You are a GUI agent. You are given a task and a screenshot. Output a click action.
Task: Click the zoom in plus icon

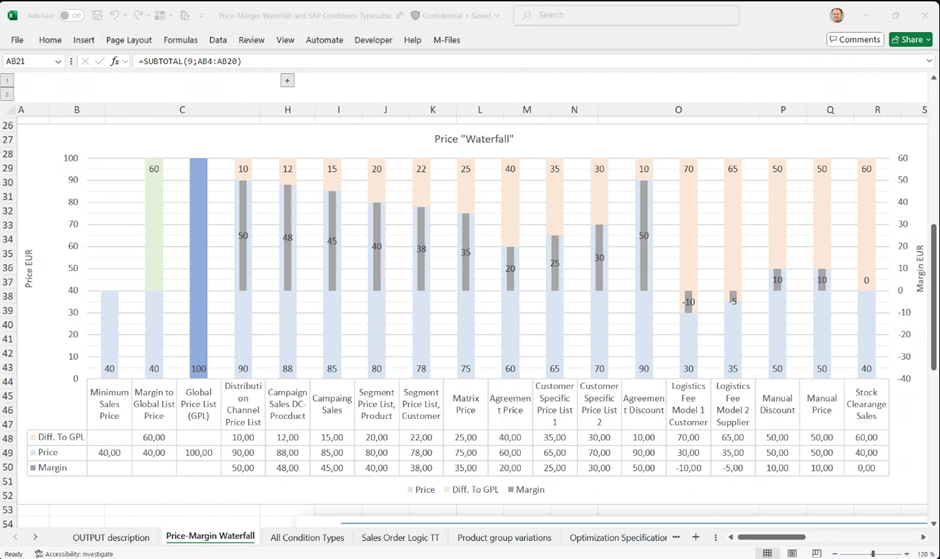pyautogui.click(x=906, y=553)
